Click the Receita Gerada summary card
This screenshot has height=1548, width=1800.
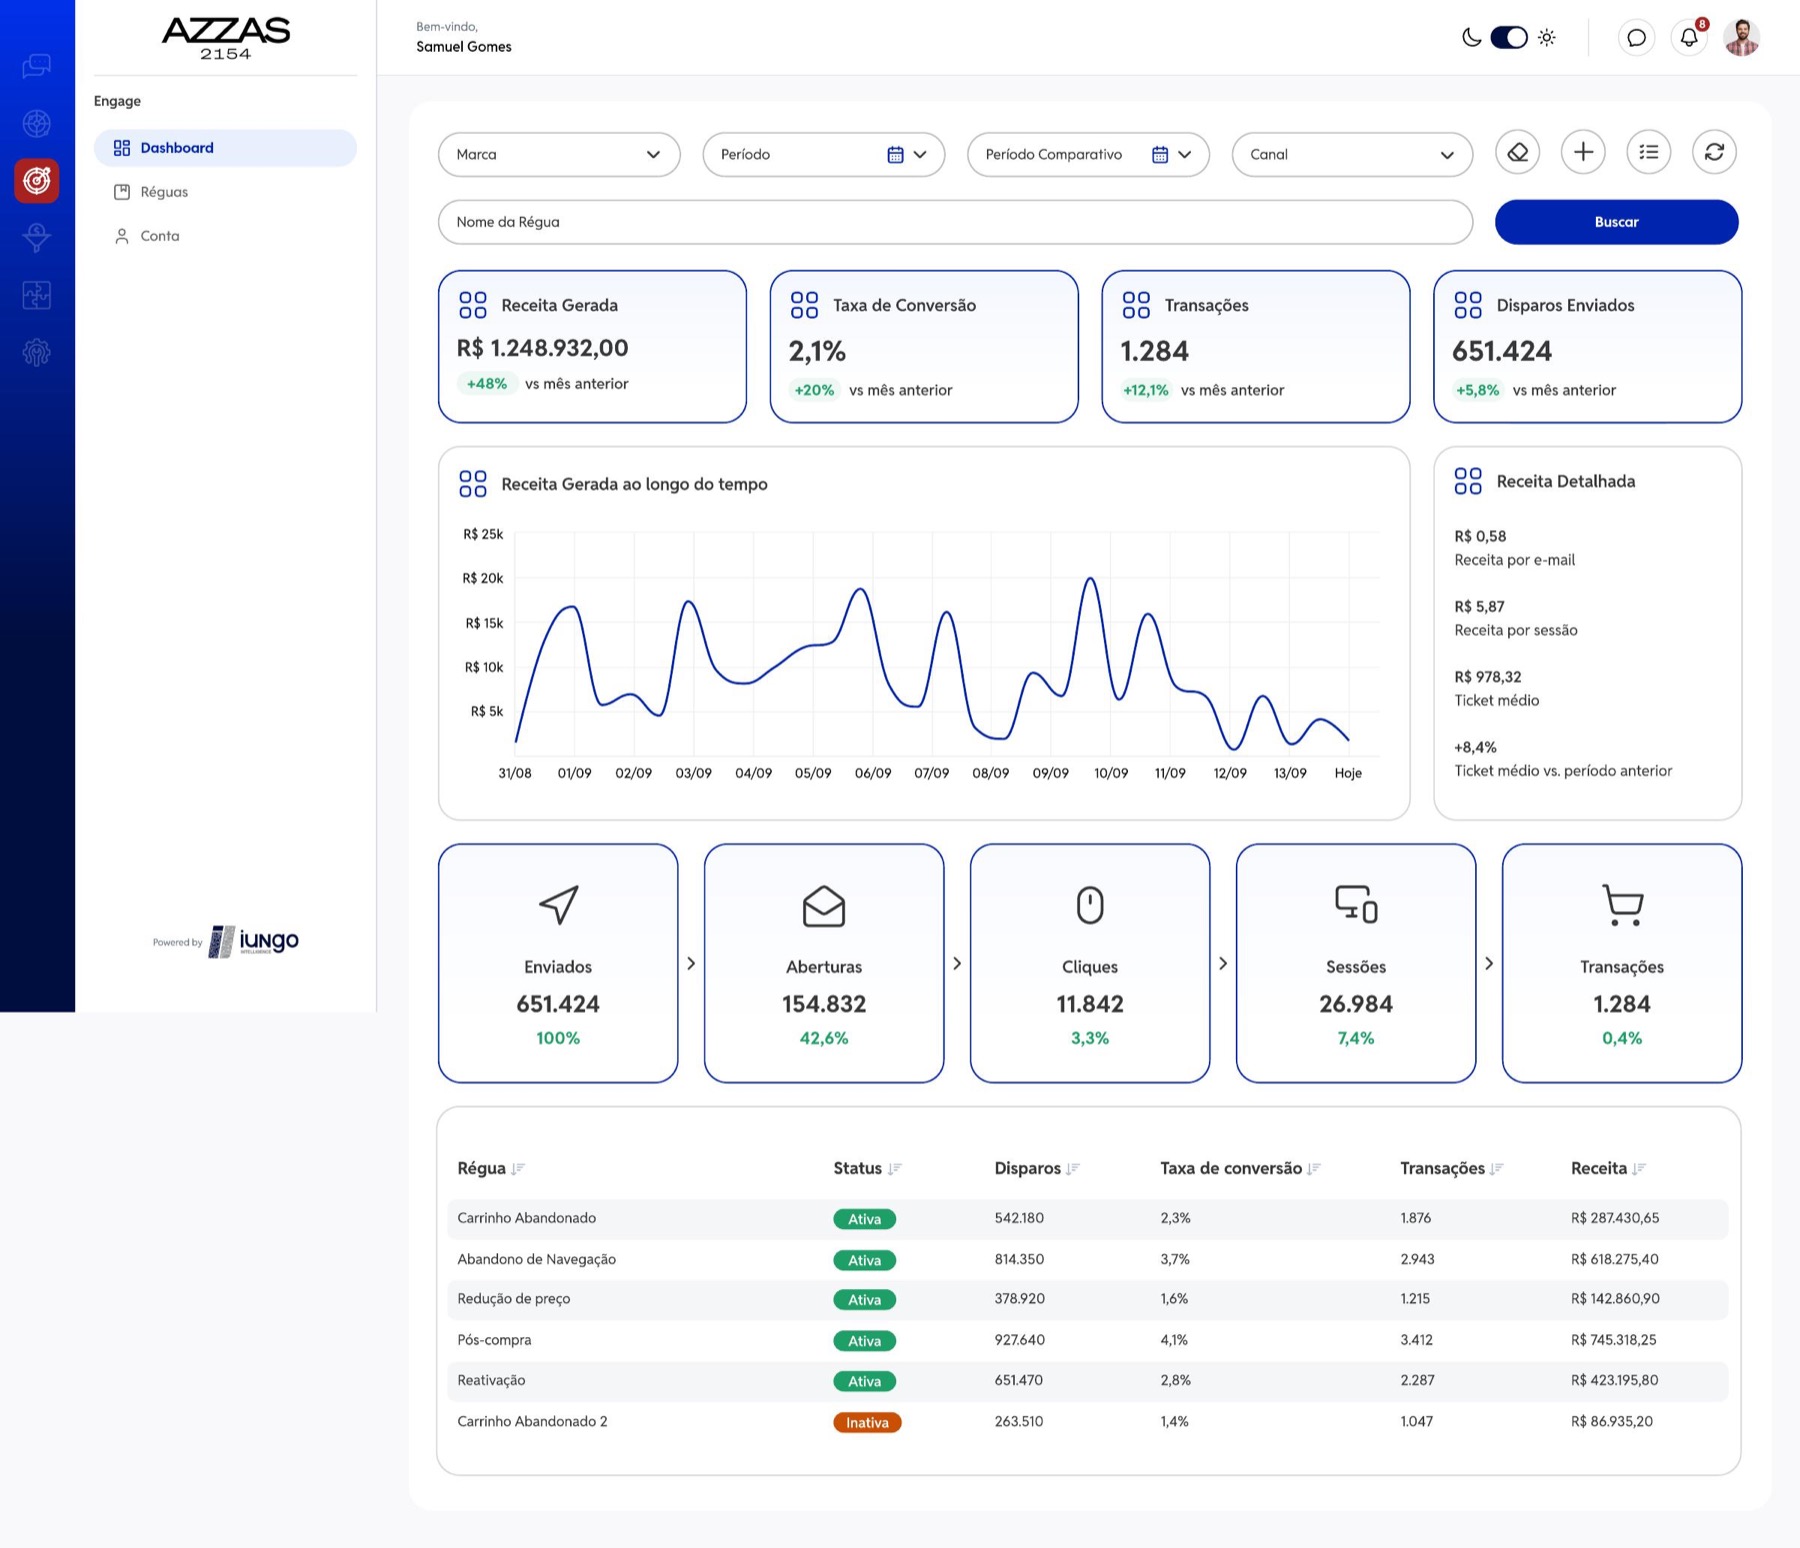click(592, 346)
